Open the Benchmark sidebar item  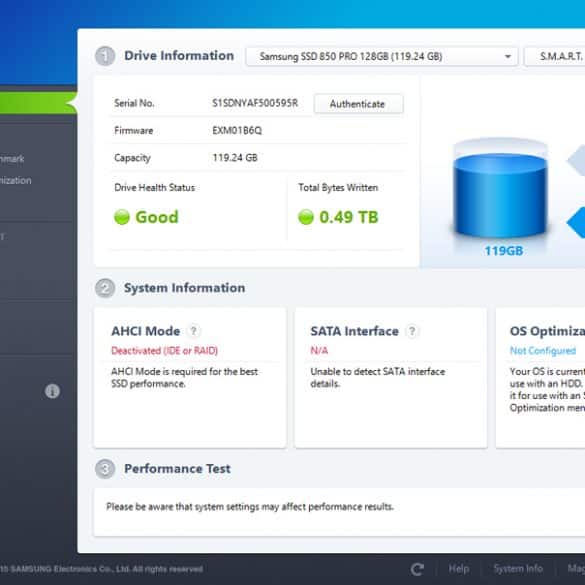[x=12, y=159]
